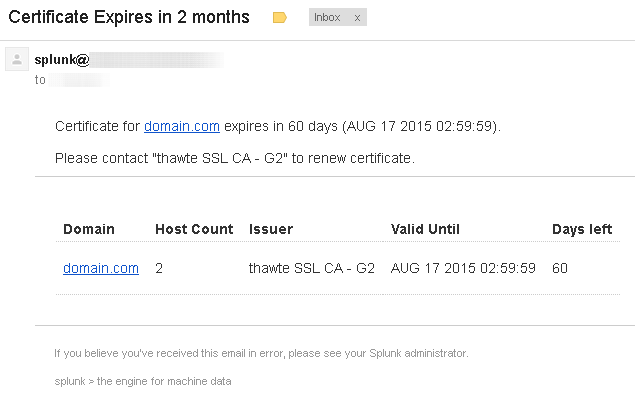Remove the Inbox label with its x
The width and height of the screenshot is (635, 394).
tap(357, 18)
